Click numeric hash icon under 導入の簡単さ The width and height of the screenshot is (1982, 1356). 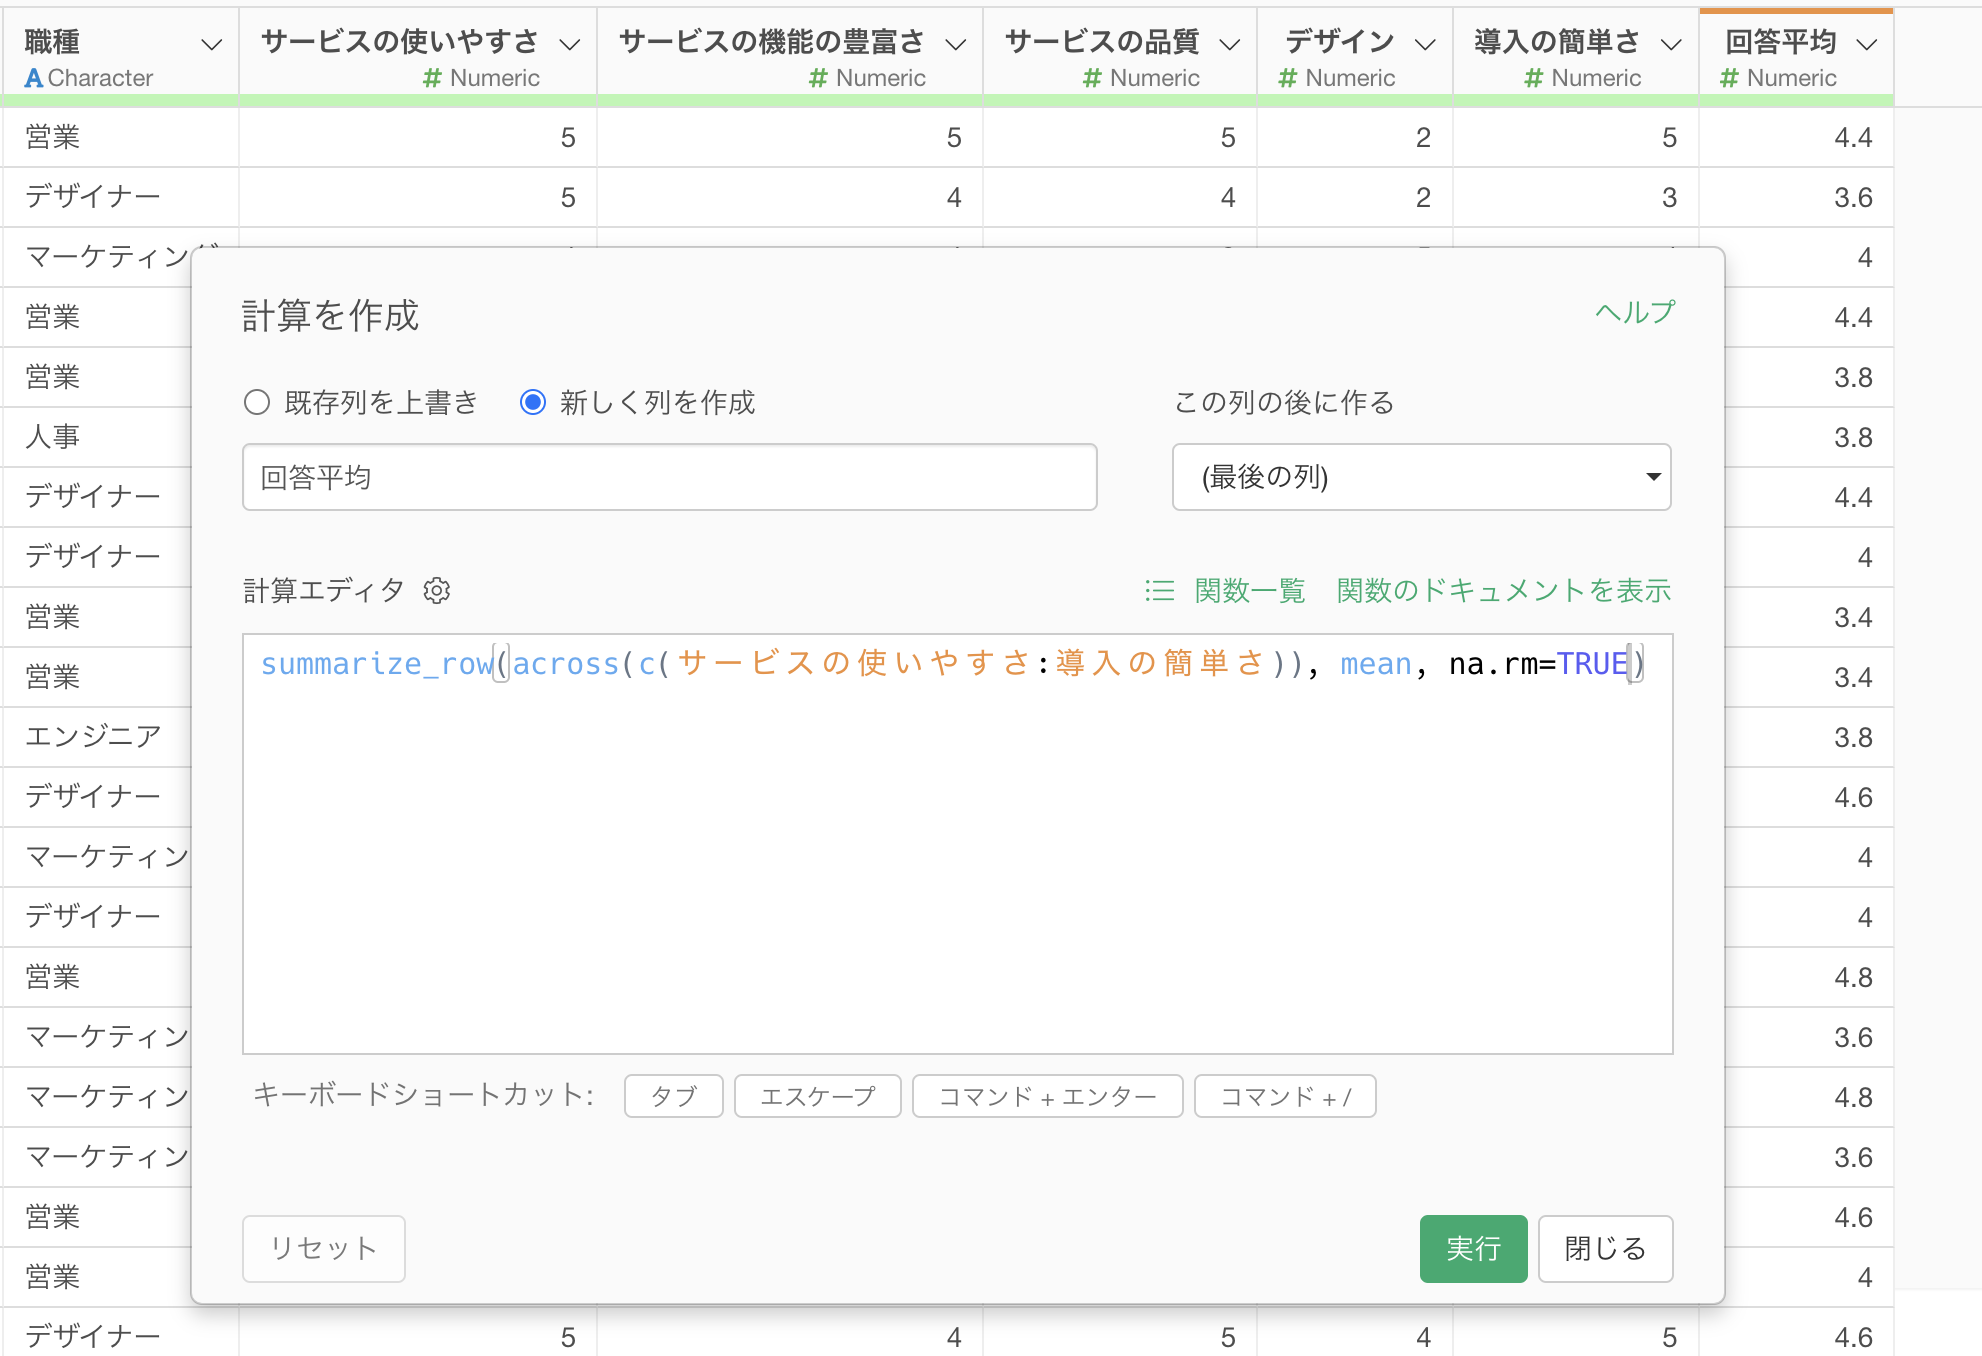pos(1533,78)
